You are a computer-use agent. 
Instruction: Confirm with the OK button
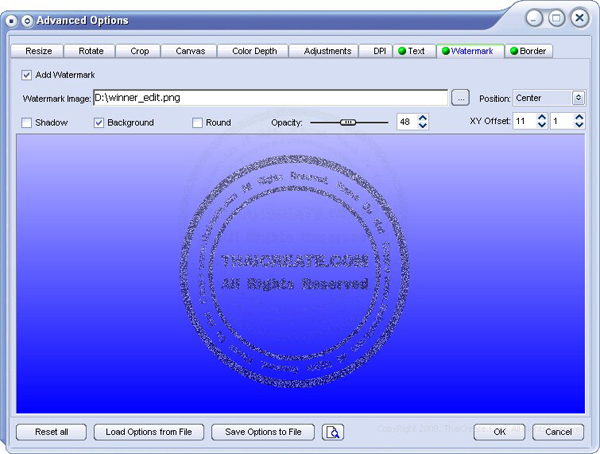[x=499, y=432]
